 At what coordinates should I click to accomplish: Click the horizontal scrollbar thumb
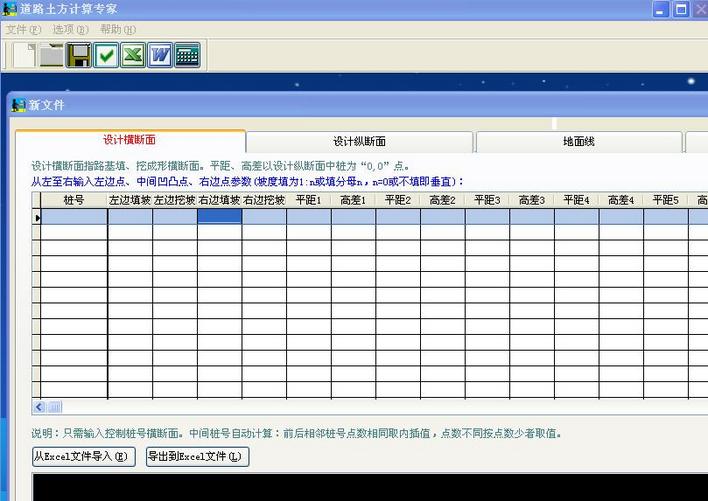[x=54, y=407]
